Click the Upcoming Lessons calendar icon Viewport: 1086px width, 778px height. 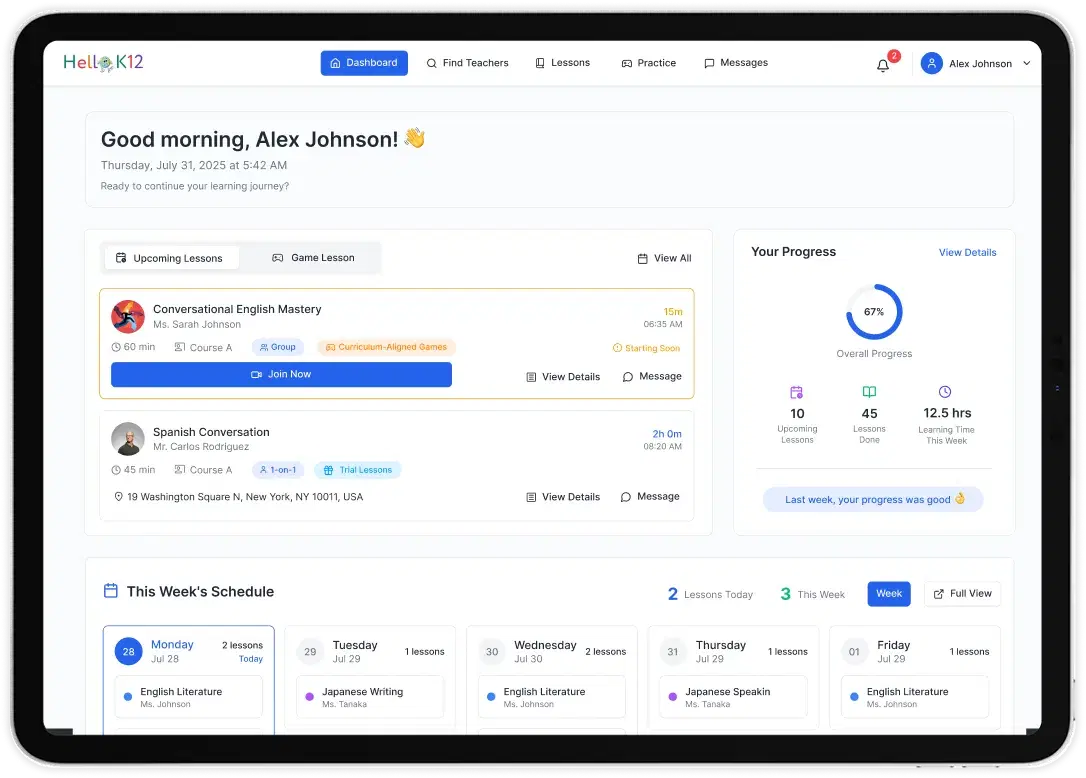[x=796, y=393]
